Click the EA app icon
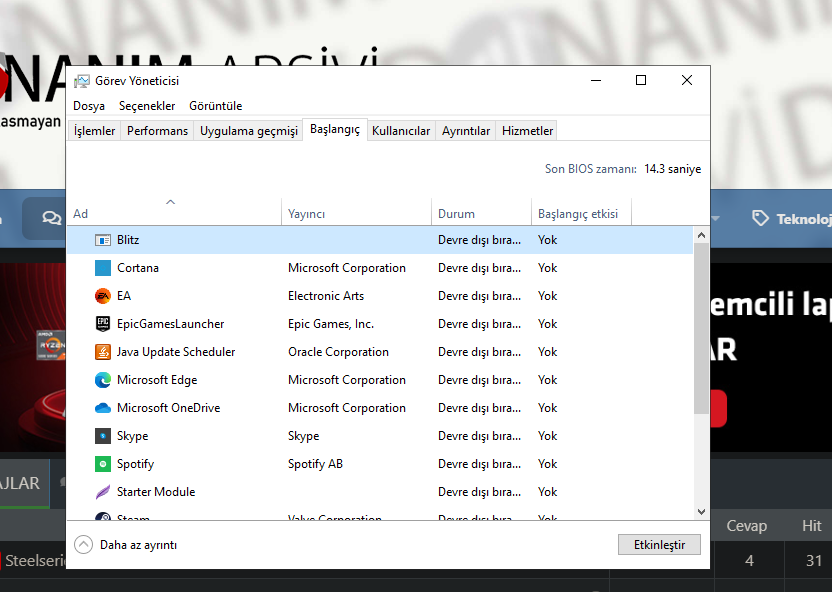832x592 pixels. [102, 296]
